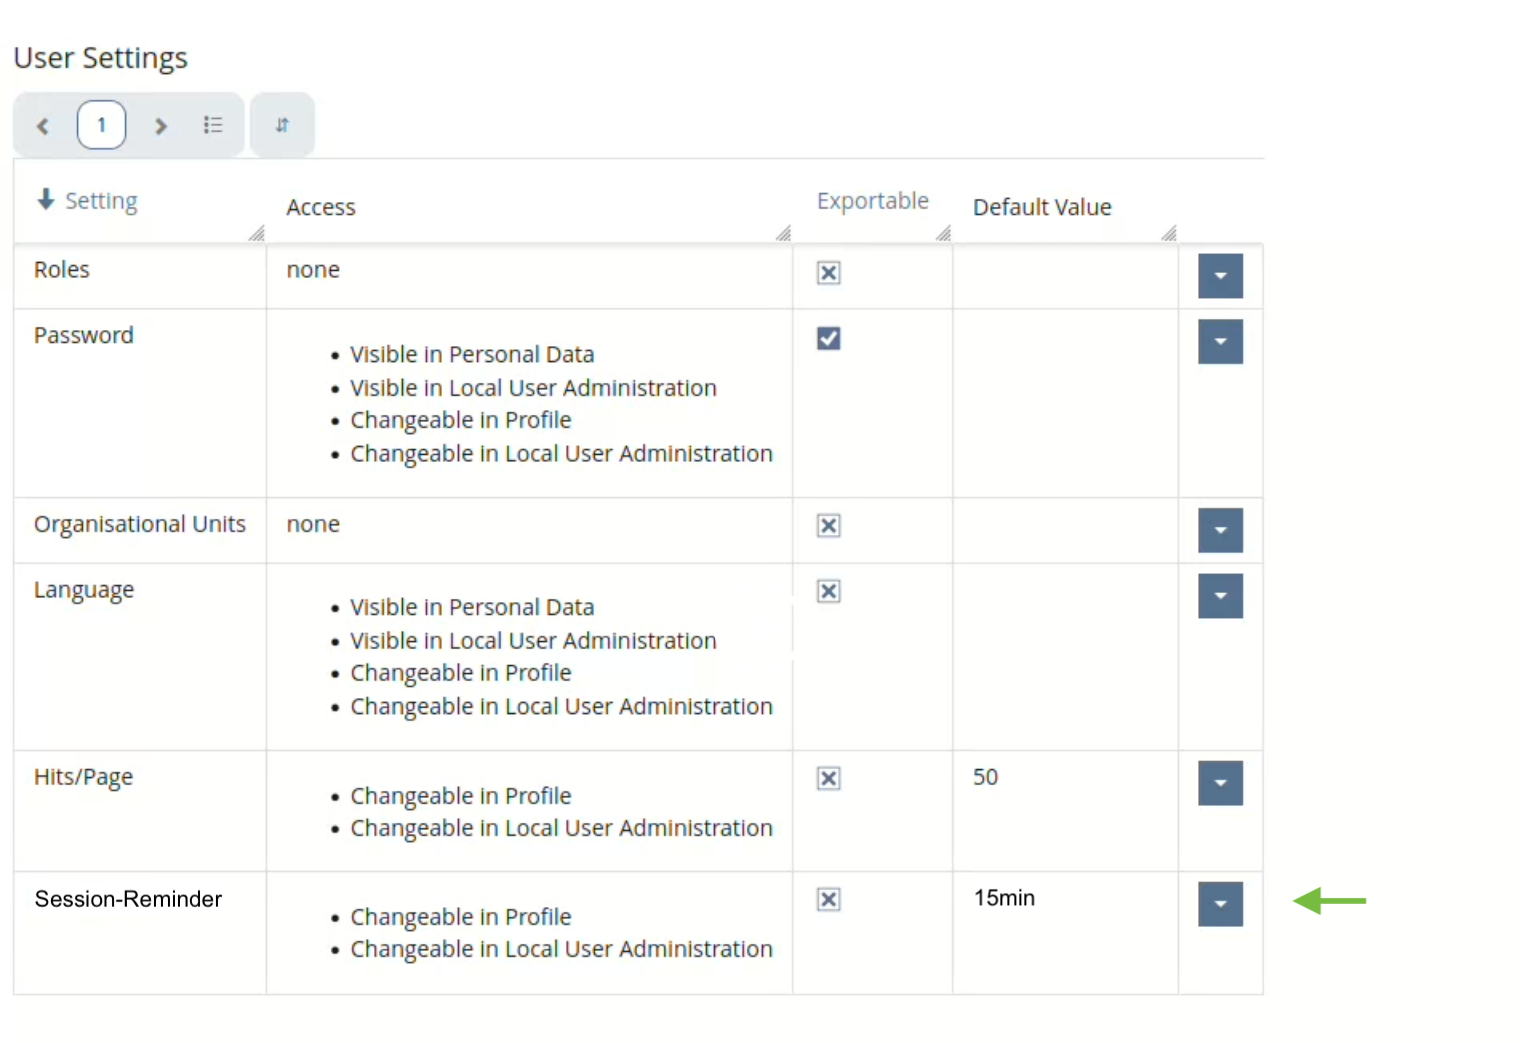Grab the Default Value column resize handle
The image size is (1520, 1043).
[1168, 234]
